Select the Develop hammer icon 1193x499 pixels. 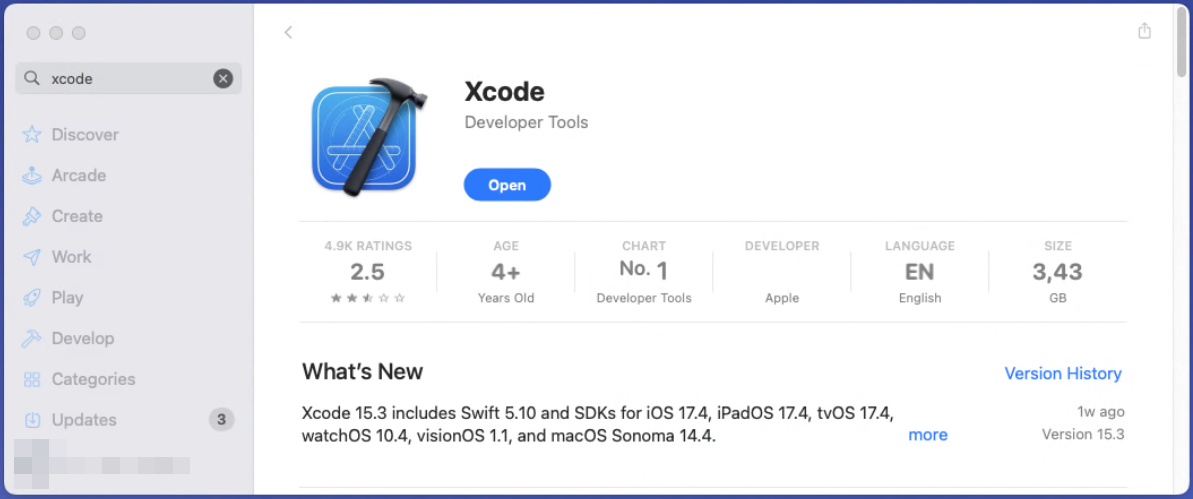pyautogui.click(x=32, y=339)
